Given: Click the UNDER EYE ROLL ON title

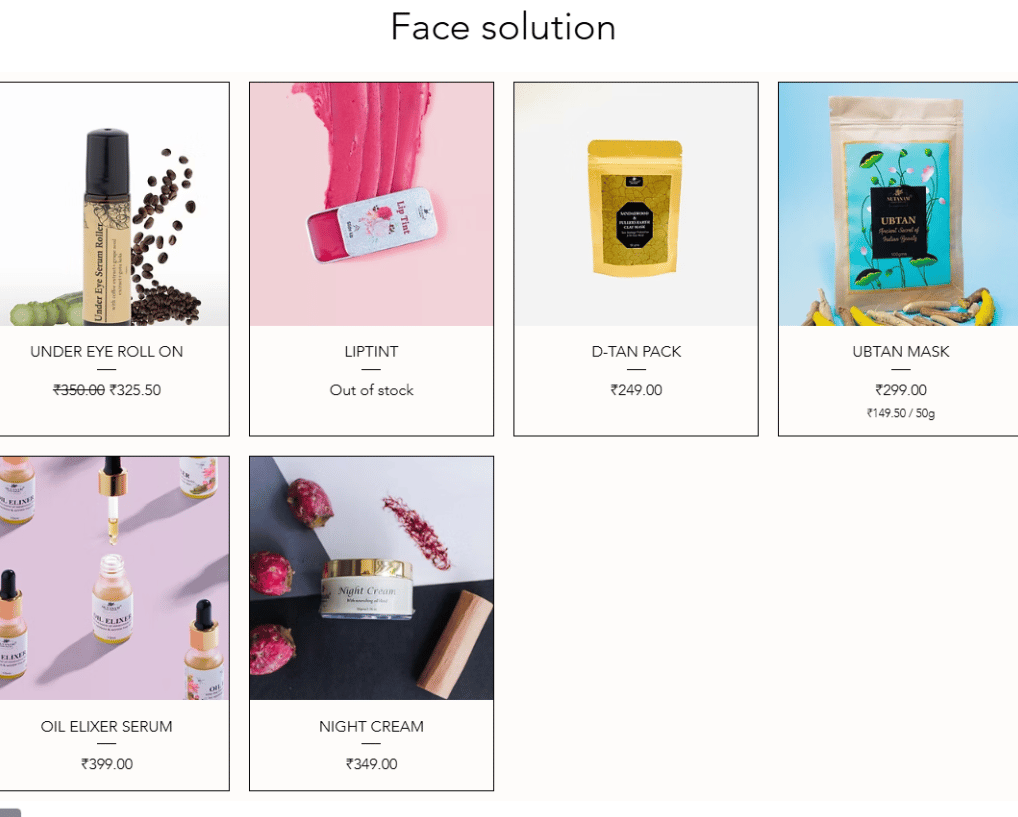Looking at the screenshot, I should pos(106,351).
